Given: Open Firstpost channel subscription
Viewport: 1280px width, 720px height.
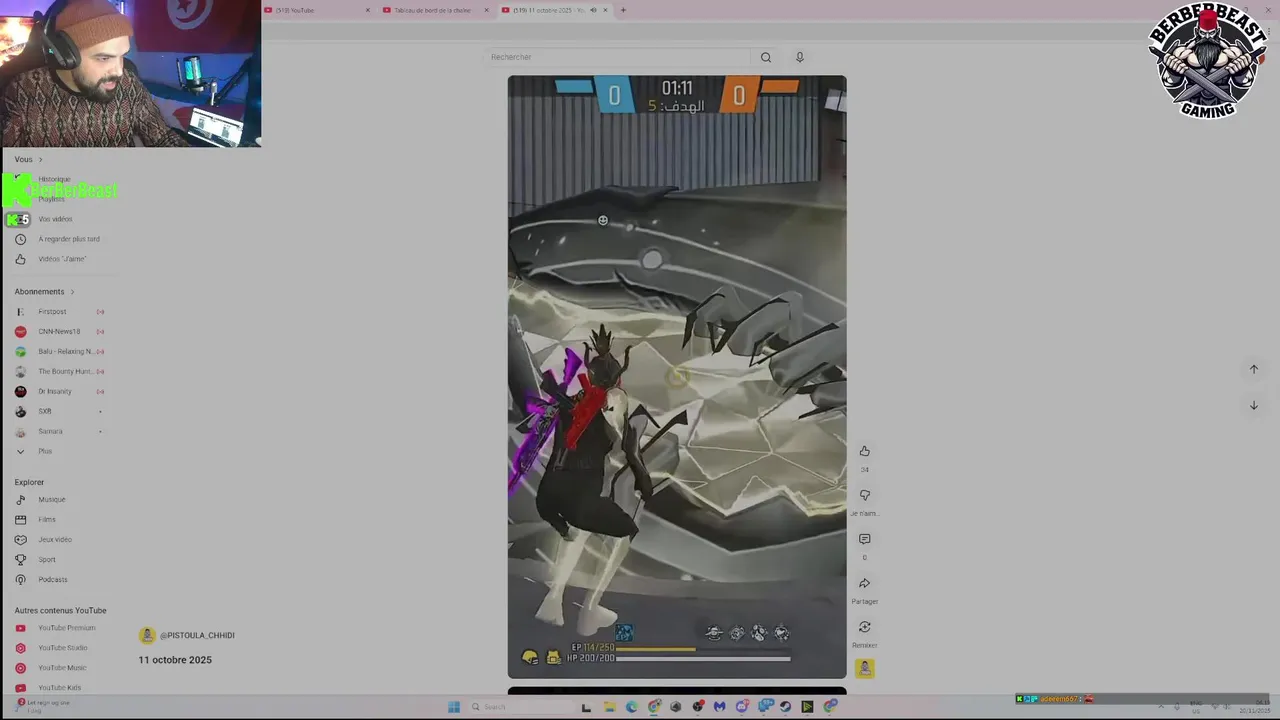Looking at the screenshot, I should click(59, 312).
